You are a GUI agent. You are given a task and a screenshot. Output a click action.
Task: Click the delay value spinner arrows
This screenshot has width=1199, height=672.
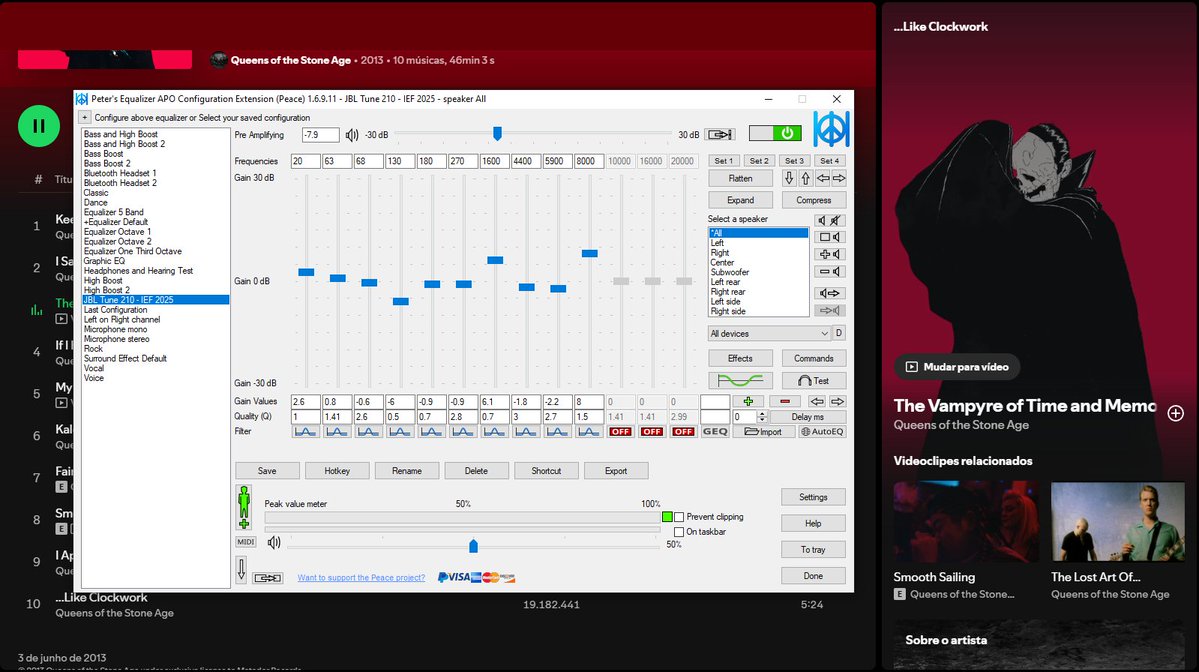762,417
